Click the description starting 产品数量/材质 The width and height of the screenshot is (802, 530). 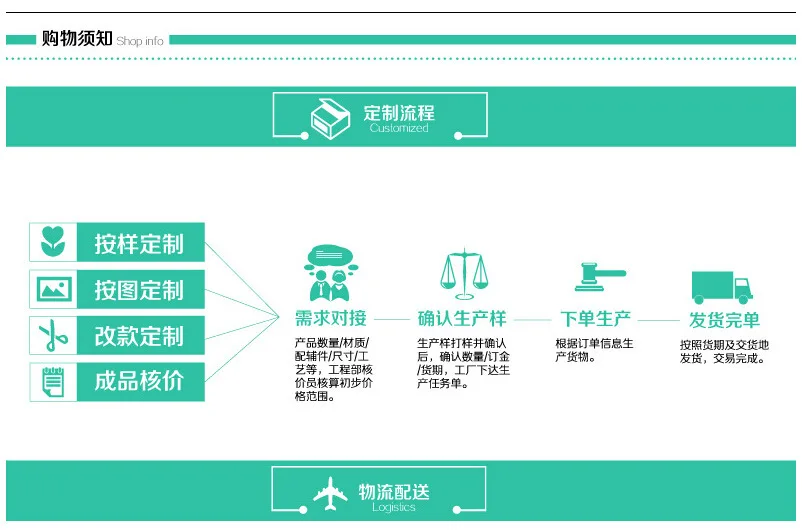coord(333,369)
